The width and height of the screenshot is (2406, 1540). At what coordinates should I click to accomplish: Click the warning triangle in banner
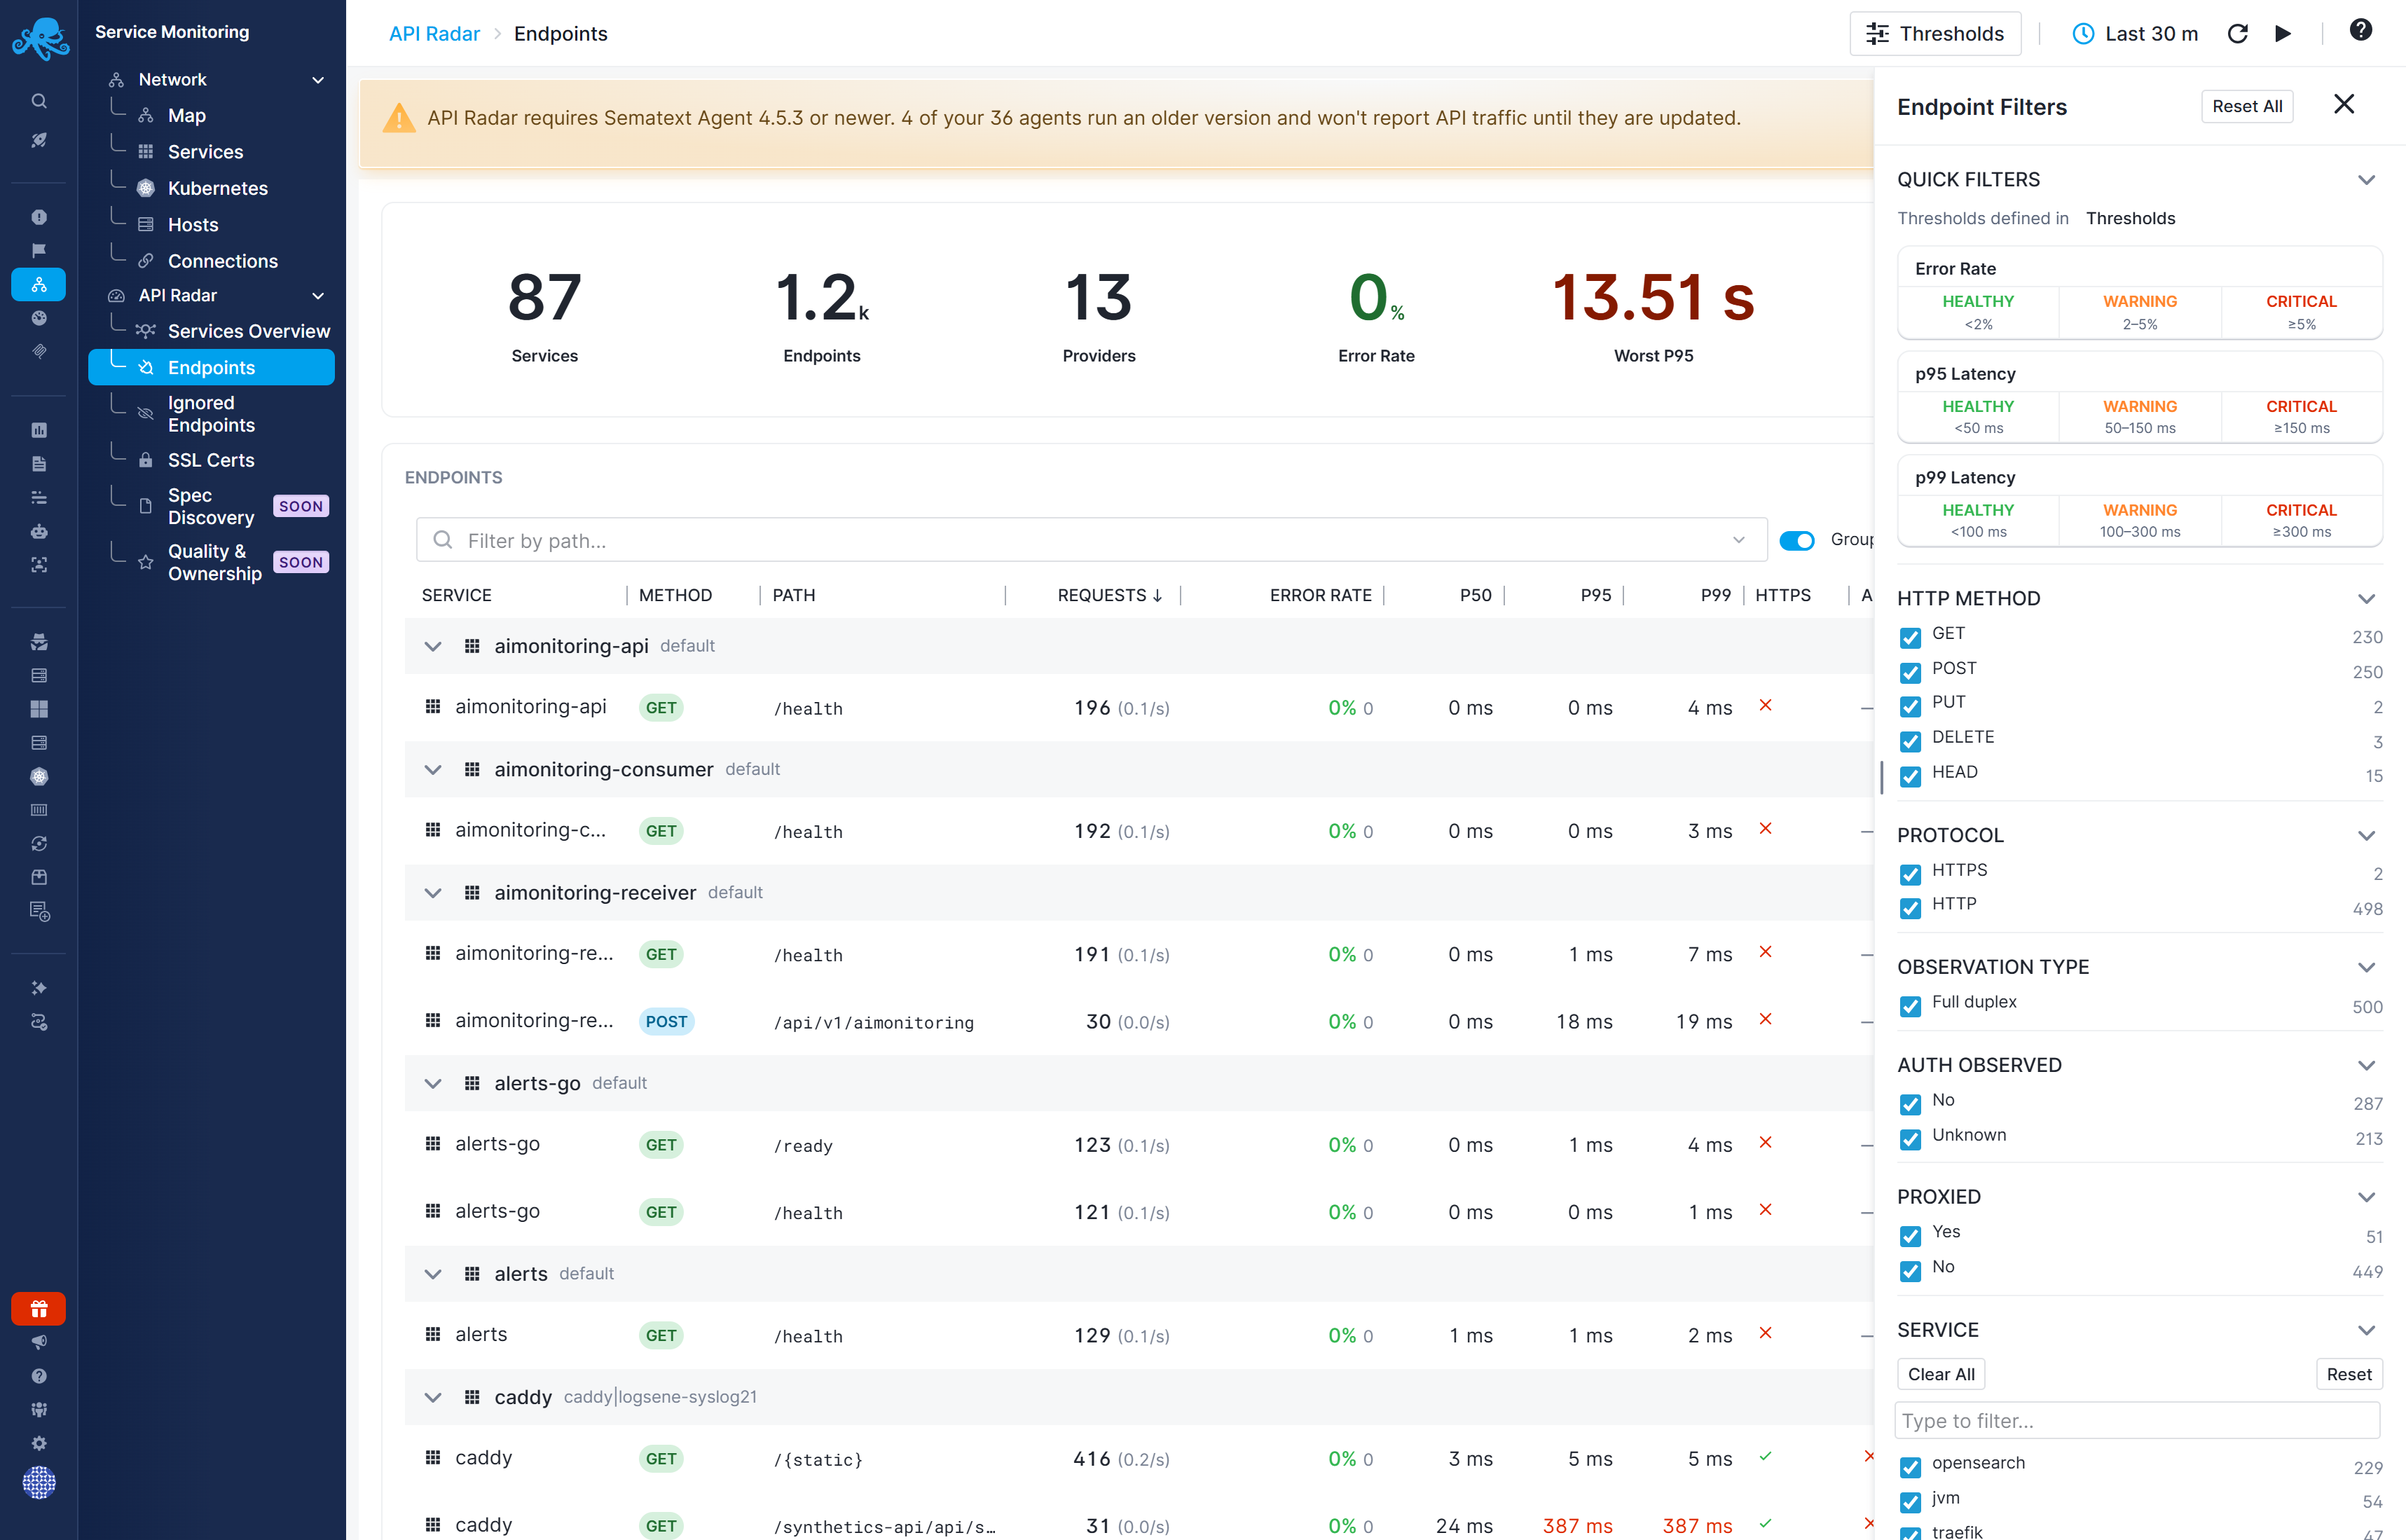coord(399,118)
